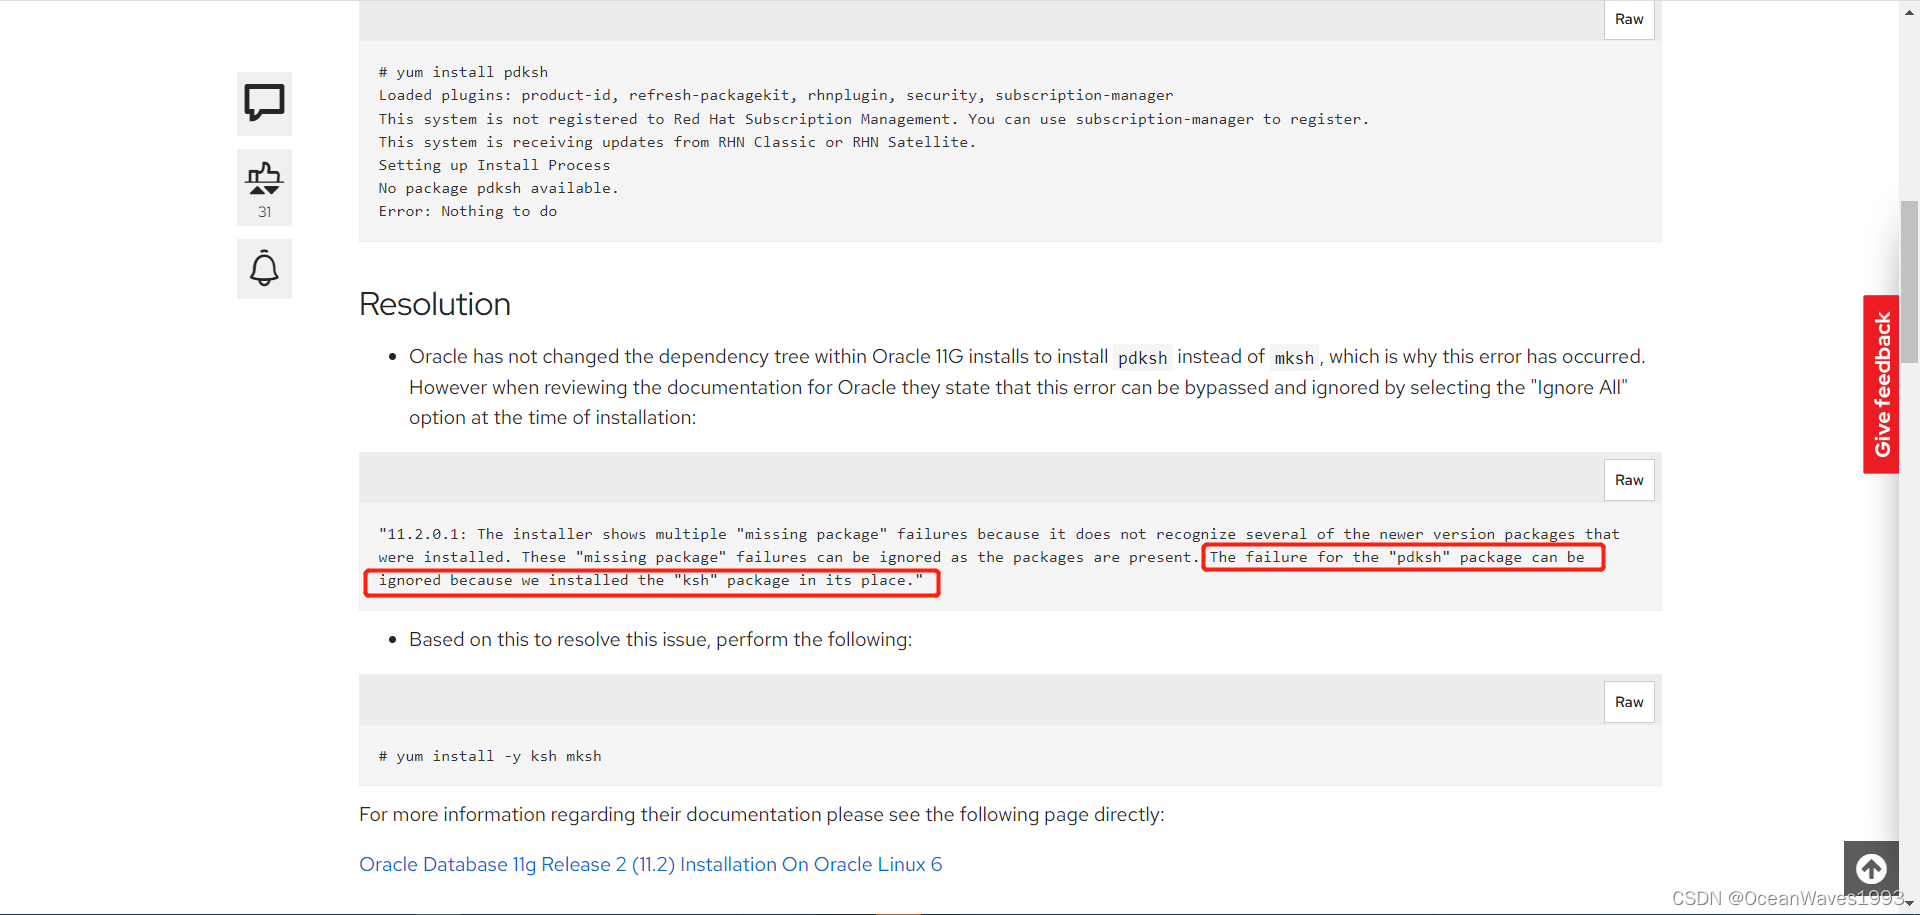The image size is (1920, 915).
Task: Click 'For more information regarding their documentation' sentence
Action: (762, 814)
